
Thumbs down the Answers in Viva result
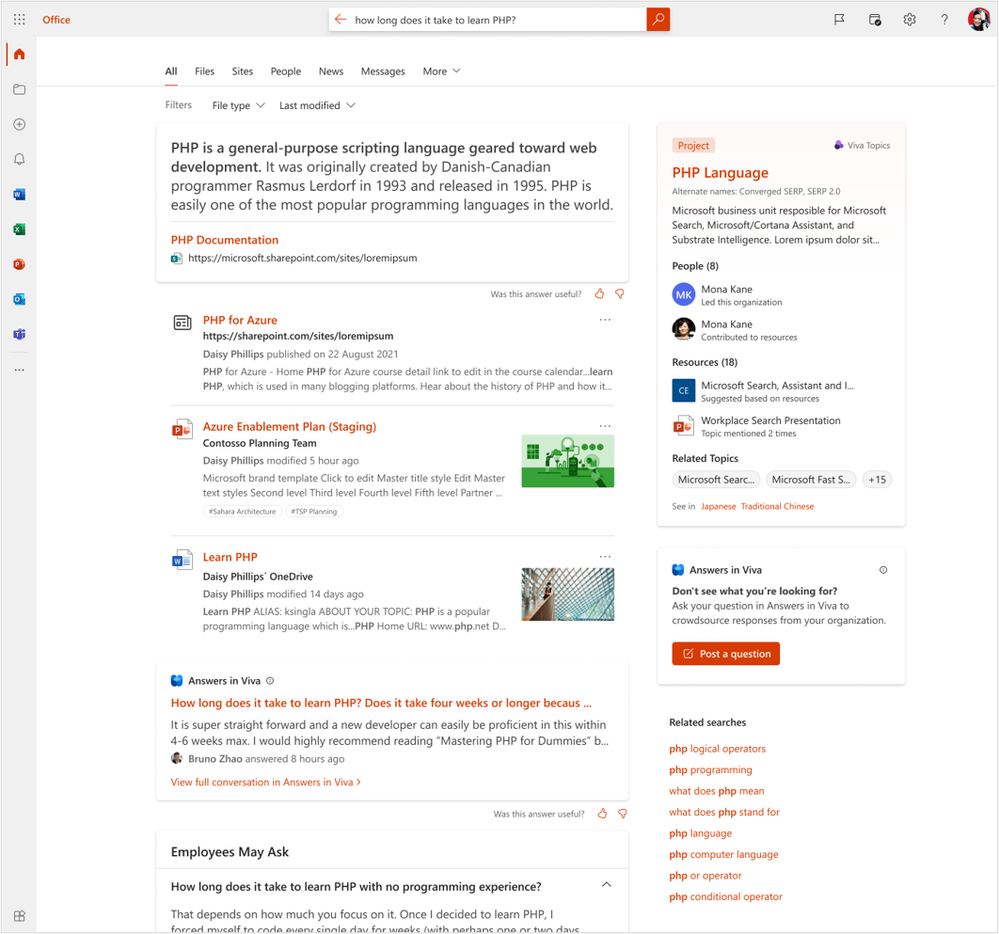[622, 814]
